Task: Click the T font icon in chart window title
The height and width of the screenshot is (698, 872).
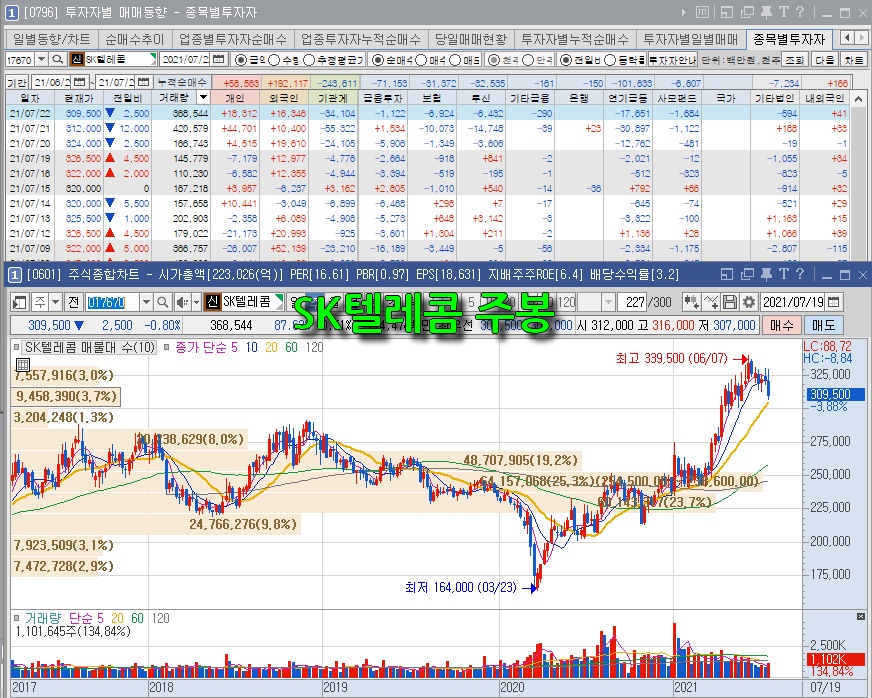Action: click(x=783, y=274)
